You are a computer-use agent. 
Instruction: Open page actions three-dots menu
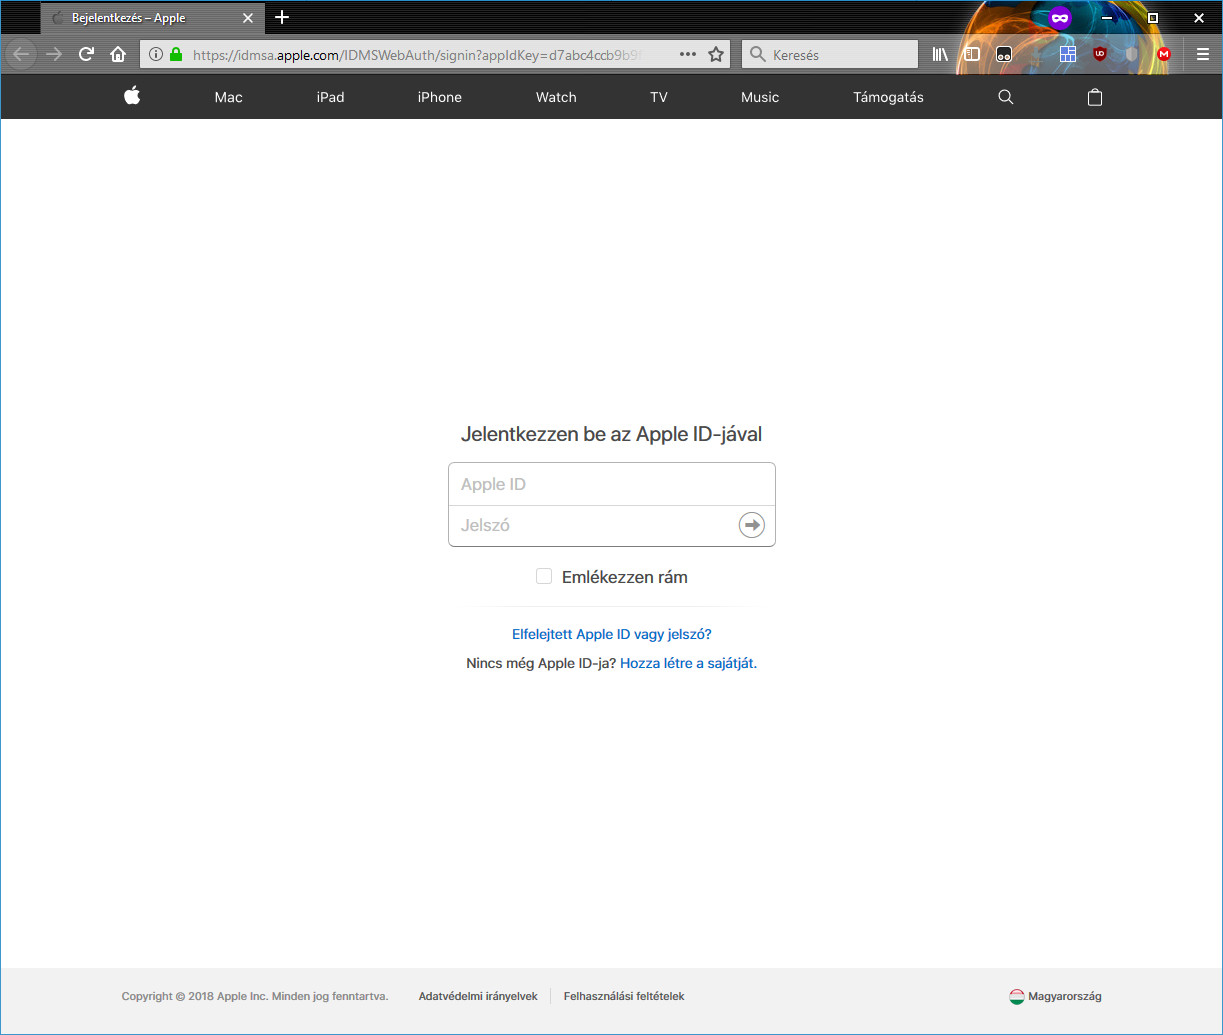[688, 54]
